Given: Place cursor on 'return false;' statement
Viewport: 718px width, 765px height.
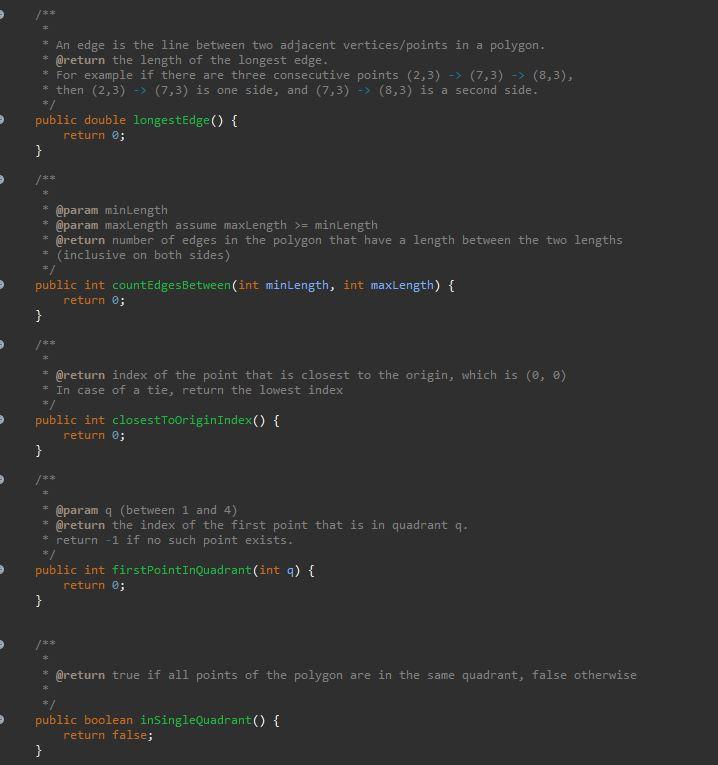Looking at the screenshot, I should pyautogui.click(x=108, y=735).
